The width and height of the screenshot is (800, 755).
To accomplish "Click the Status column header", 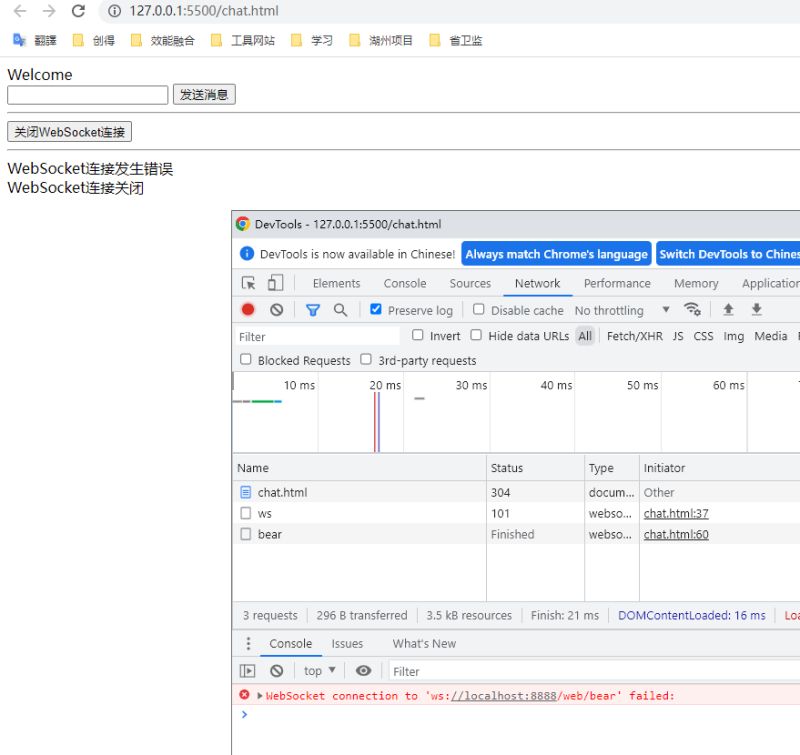I will (x=535, y=468).
